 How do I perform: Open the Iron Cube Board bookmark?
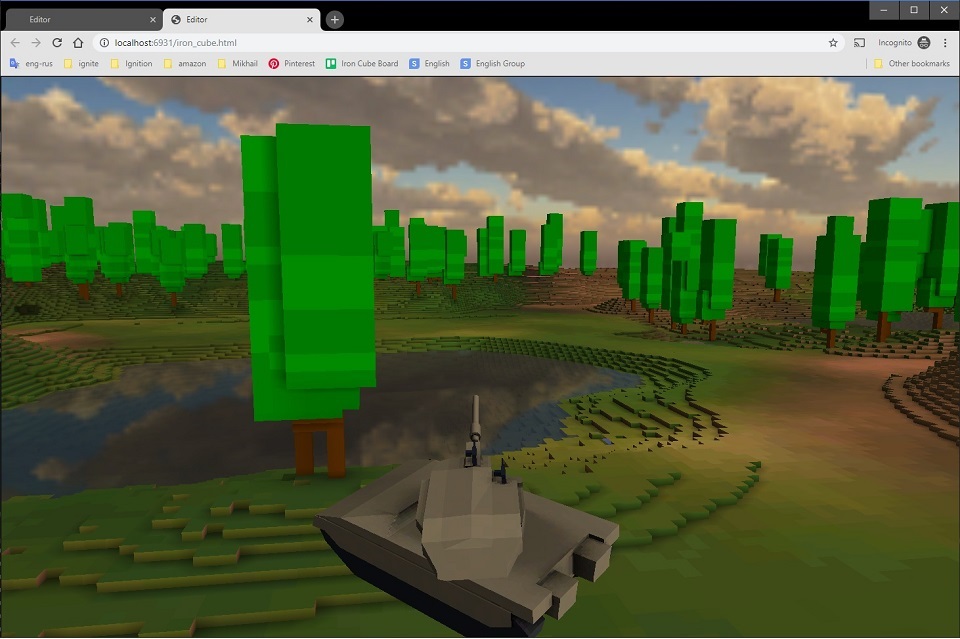click(x=362, y=63)
